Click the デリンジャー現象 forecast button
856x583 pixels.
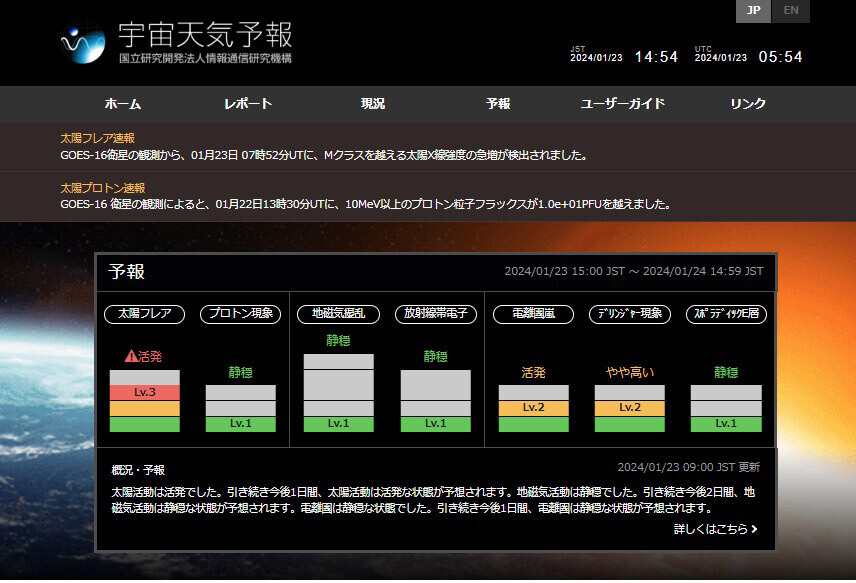click(630, 314)
